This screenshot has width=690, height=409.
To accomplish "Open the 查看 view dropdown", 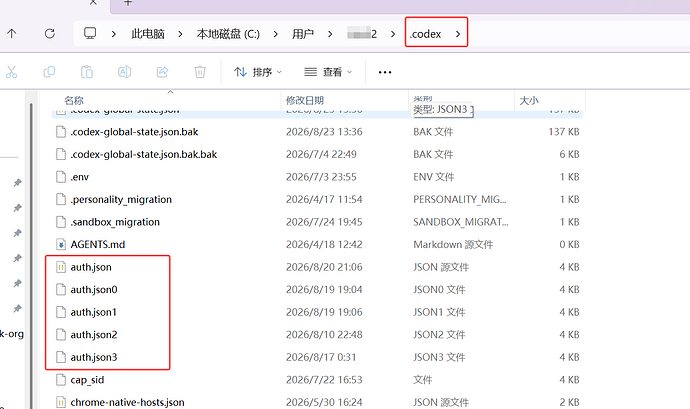I will coord(328,72).
